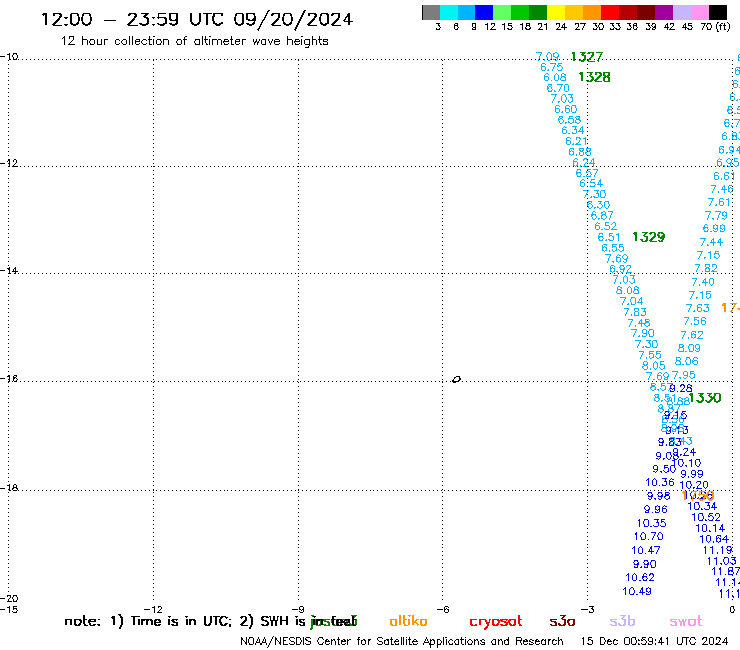Click the wave height value 6.75
This screenshot has height=650, width=740.
point(552,67)
